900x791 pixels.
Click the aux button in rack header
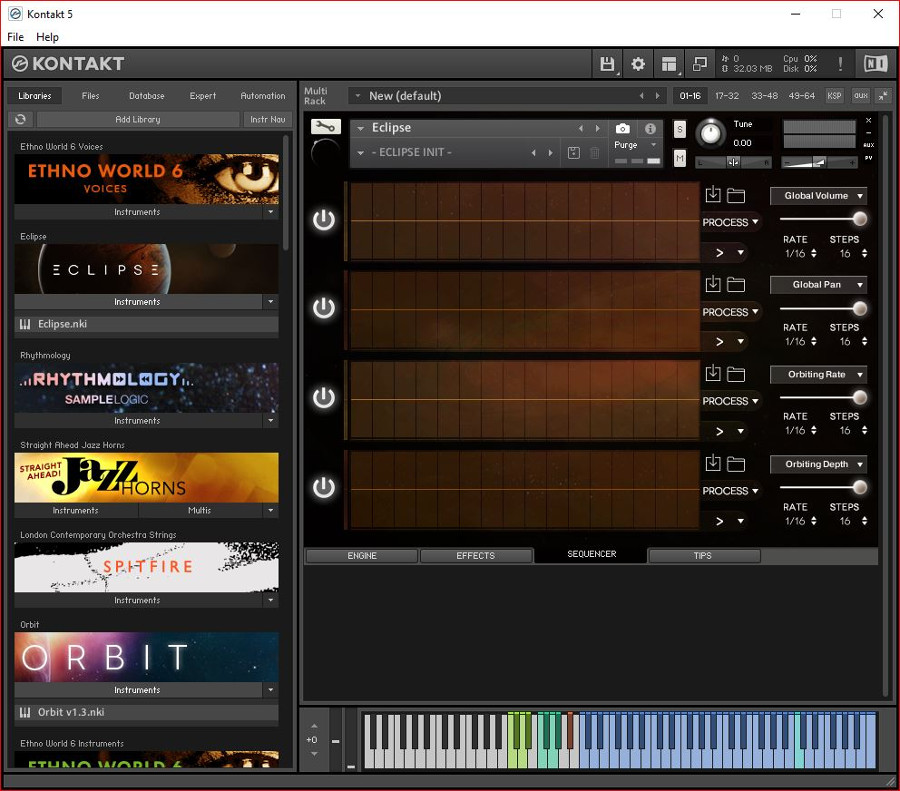point(860,96)
